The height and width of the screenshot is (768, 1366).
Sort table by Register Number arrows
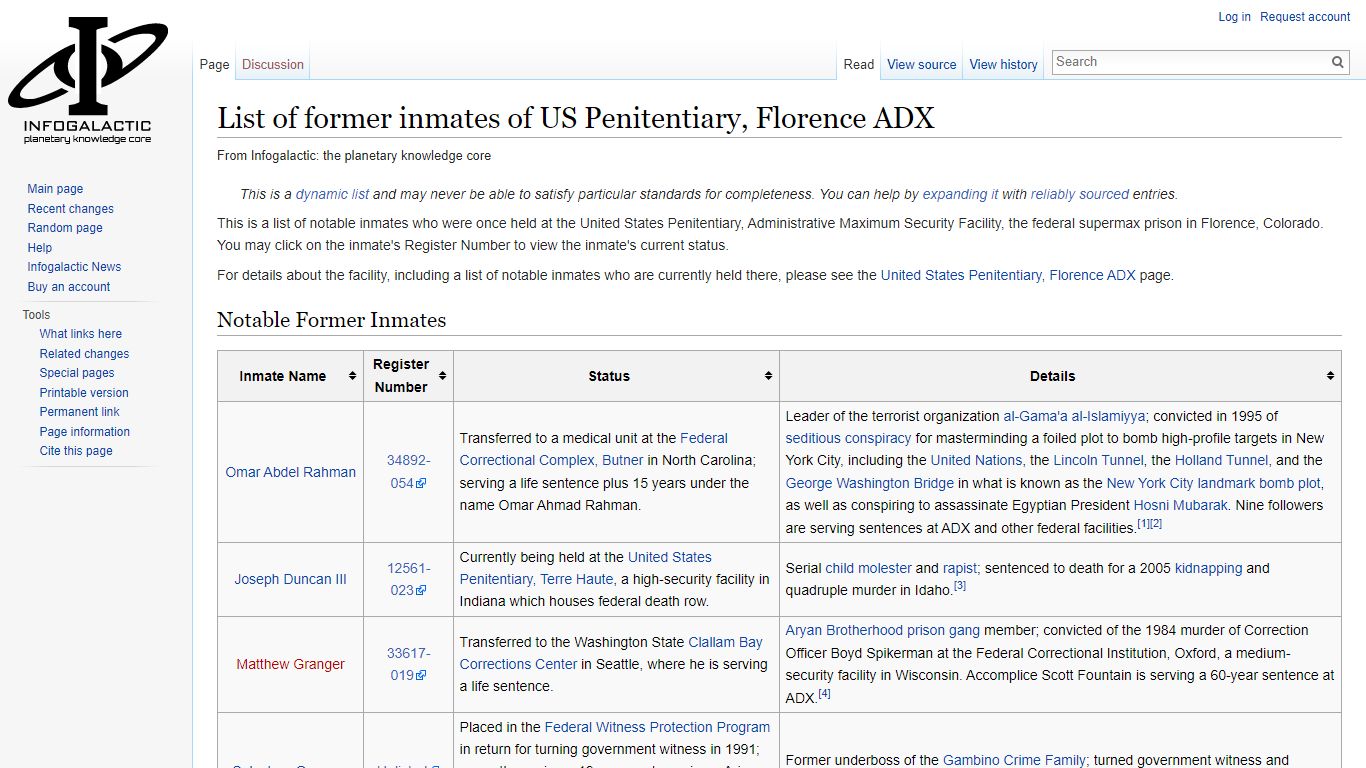pyautogui.click(x=442, y=376)
